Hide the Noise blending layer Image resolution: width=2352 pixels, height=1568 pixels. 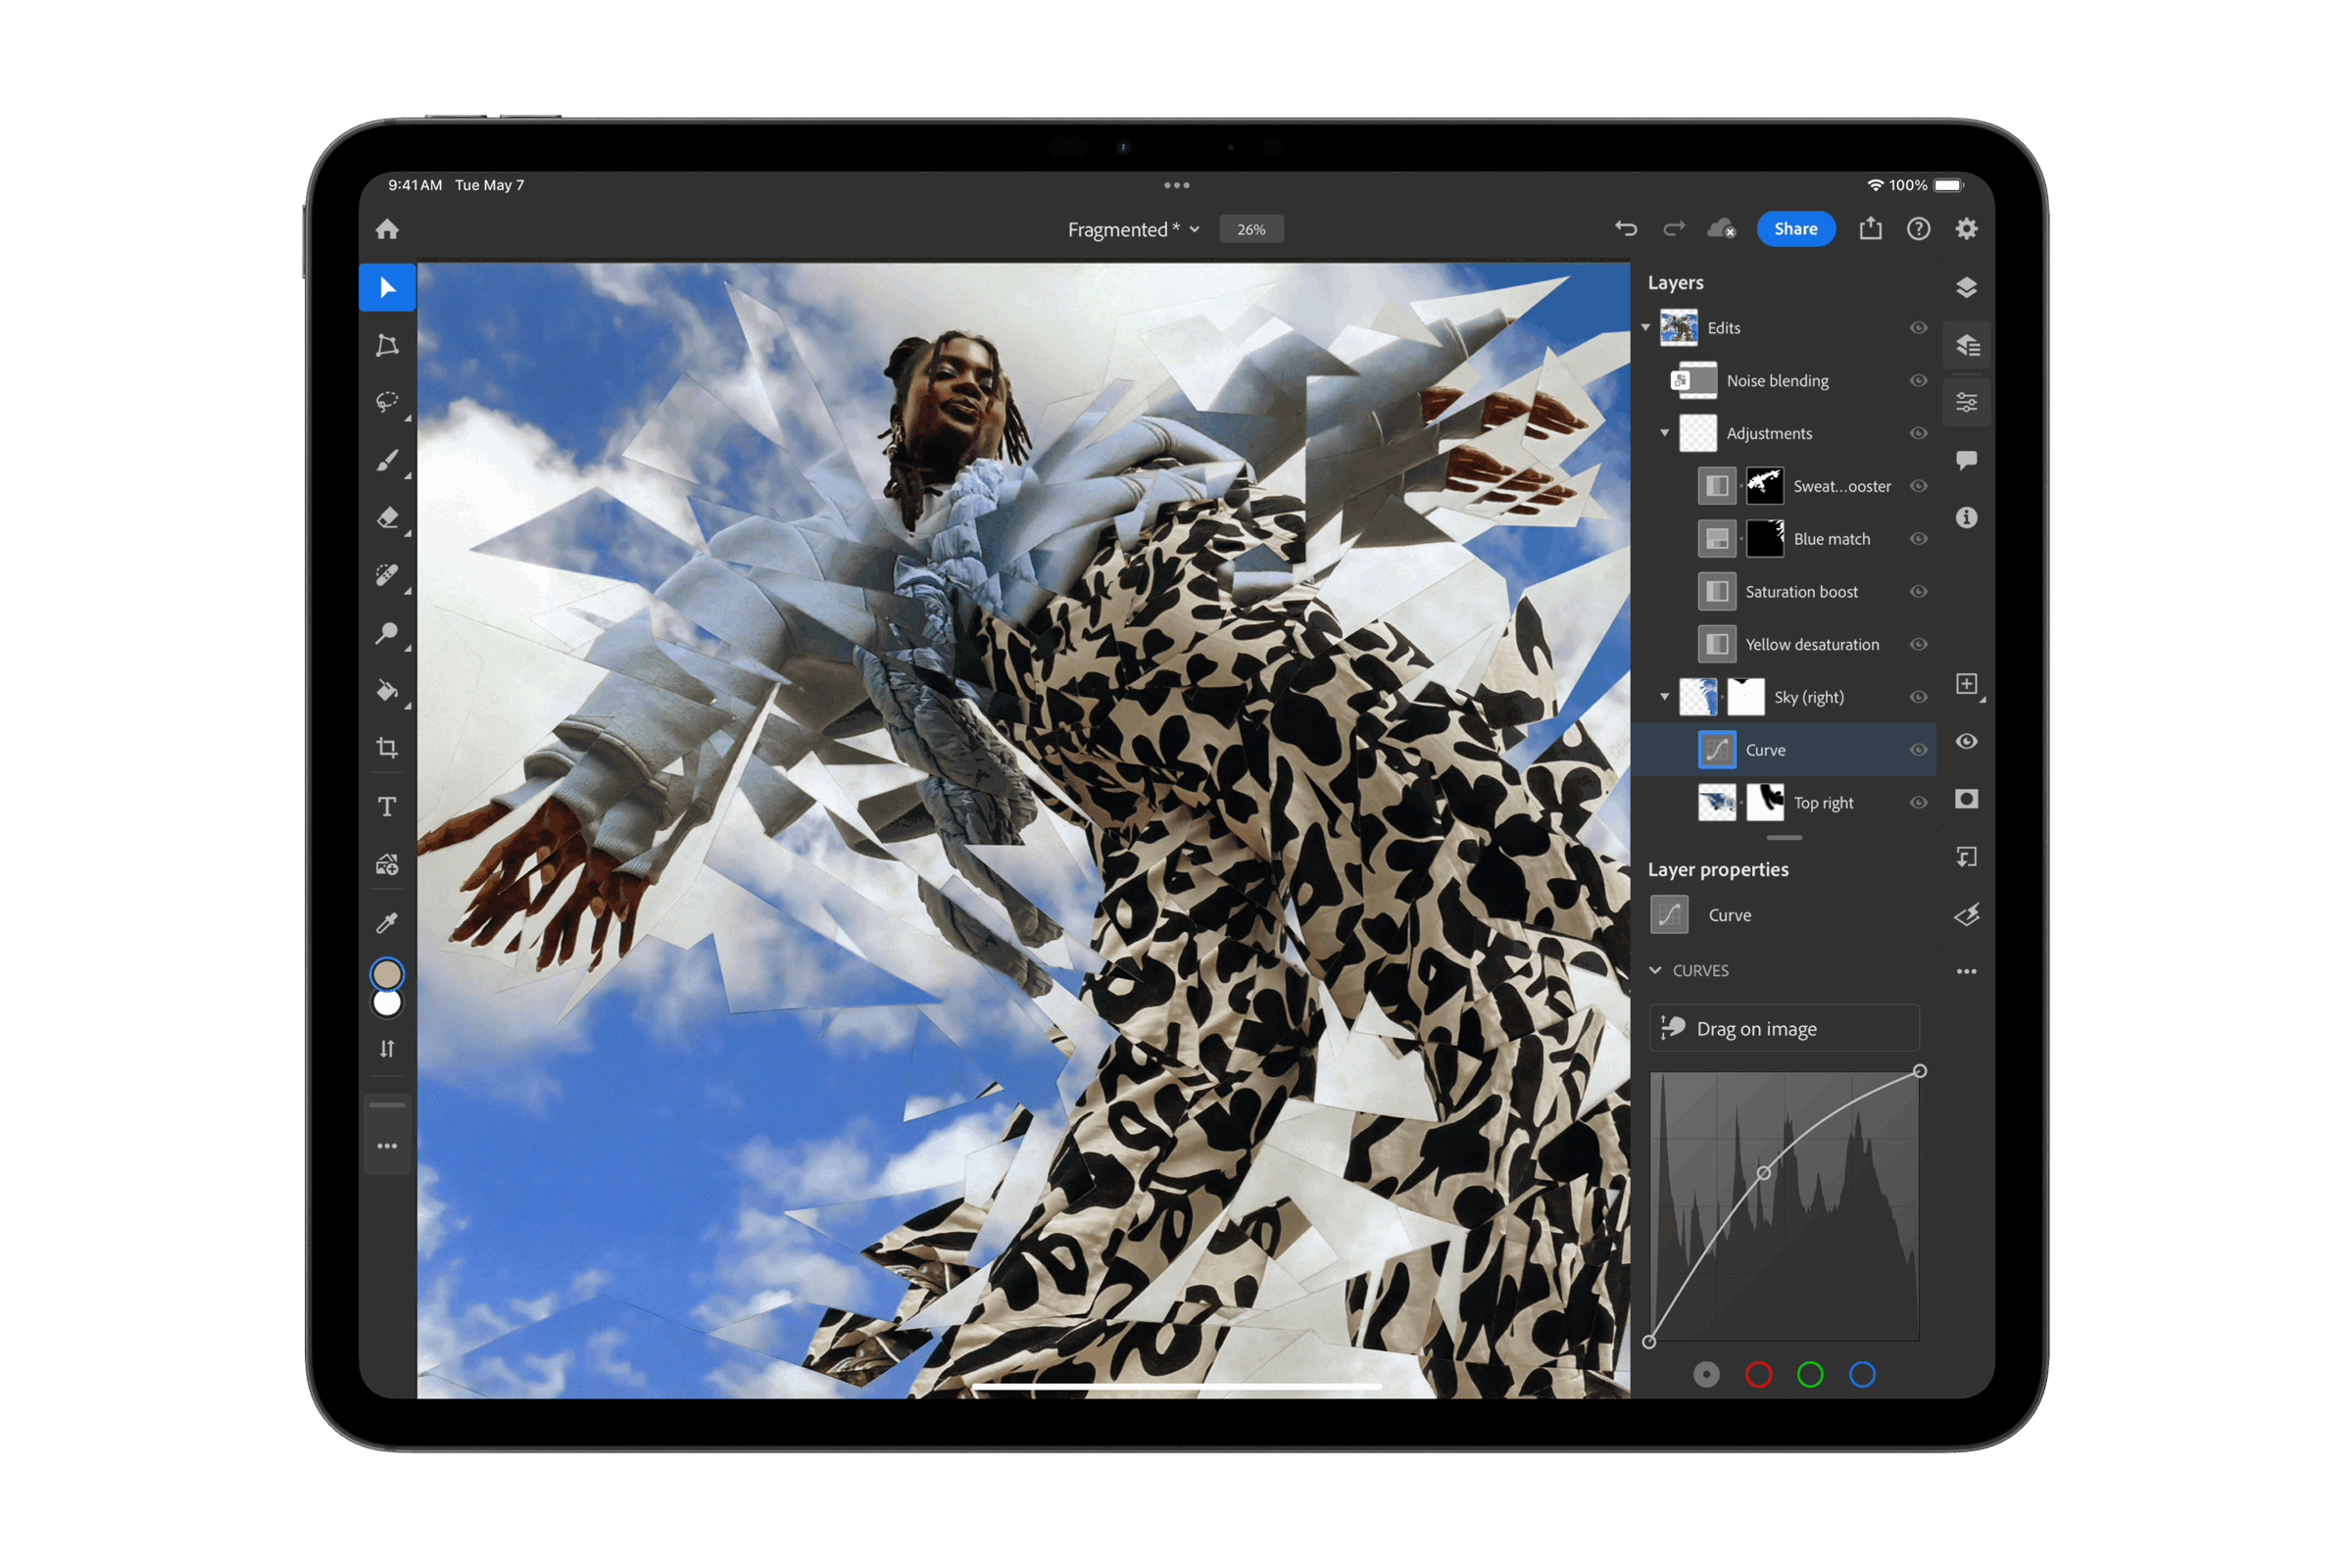click(1918, 381)
